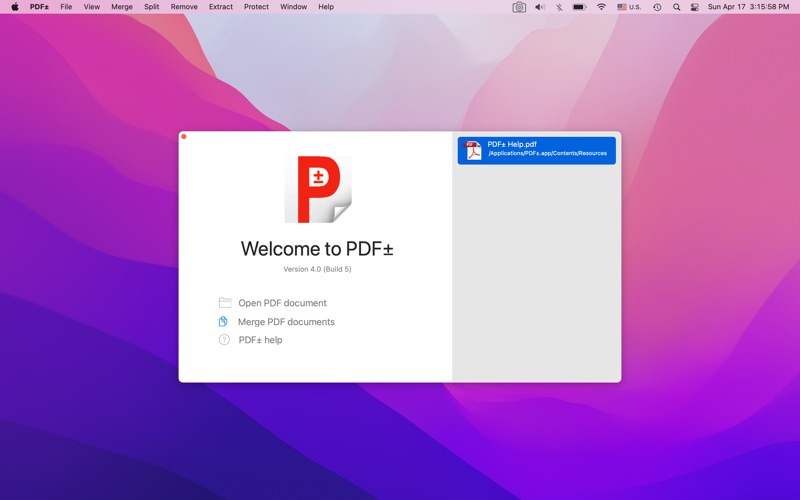This screenshot has width=800, height=500.
Task: Click the Version 4.0 (Build 5) text
Action: 317,269
